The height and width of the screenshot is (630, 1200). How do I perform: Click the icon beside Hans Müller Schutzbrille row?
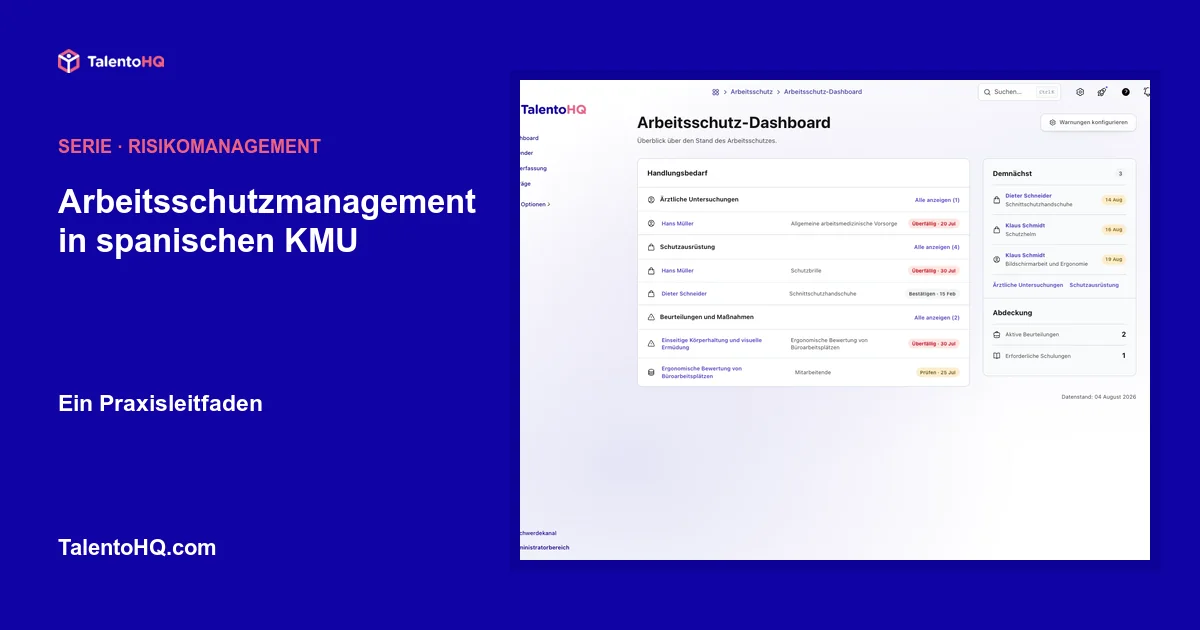click(x=651, y=271)
